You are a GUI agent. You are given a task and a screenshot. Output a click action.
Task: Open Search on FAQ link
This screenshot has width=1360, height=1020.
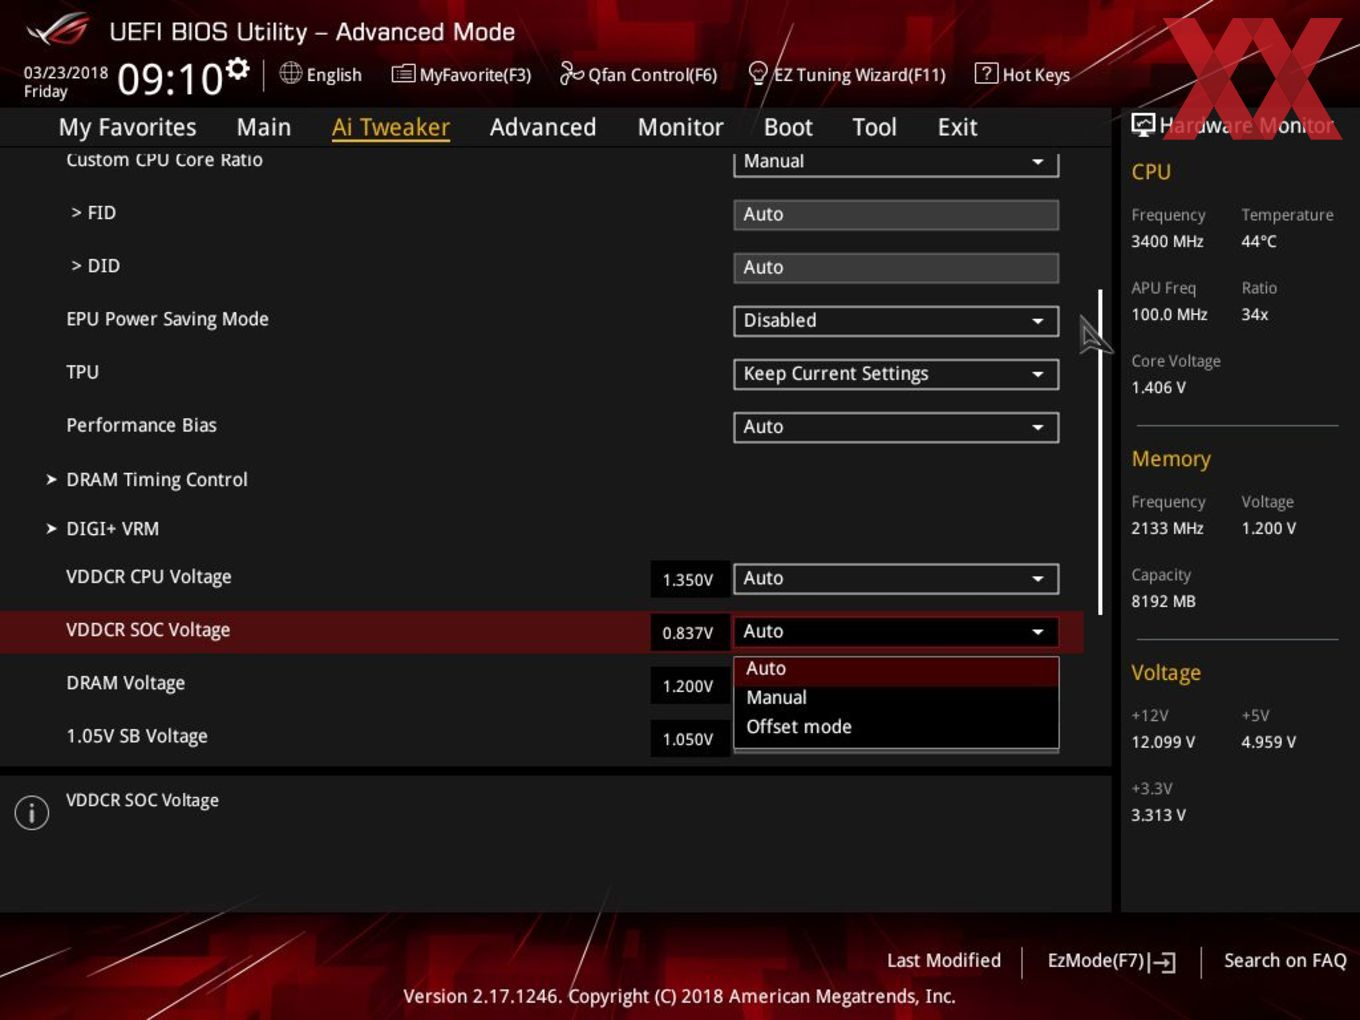tap(1285, 961)
